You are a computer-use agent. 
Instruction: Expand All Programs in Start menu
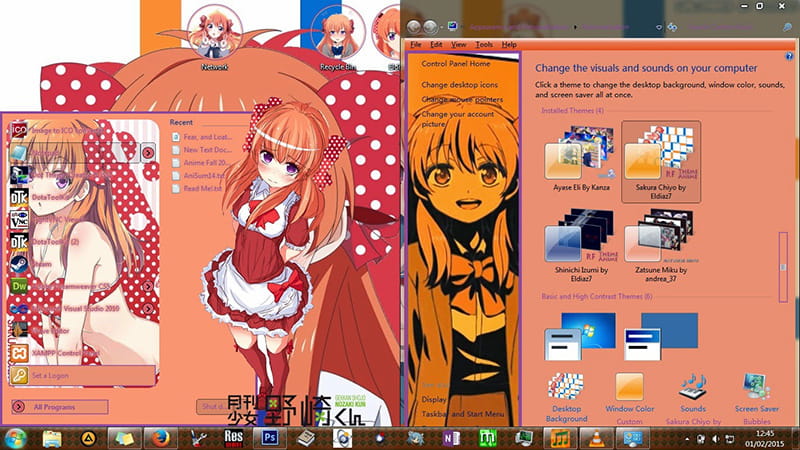[60, 407]
